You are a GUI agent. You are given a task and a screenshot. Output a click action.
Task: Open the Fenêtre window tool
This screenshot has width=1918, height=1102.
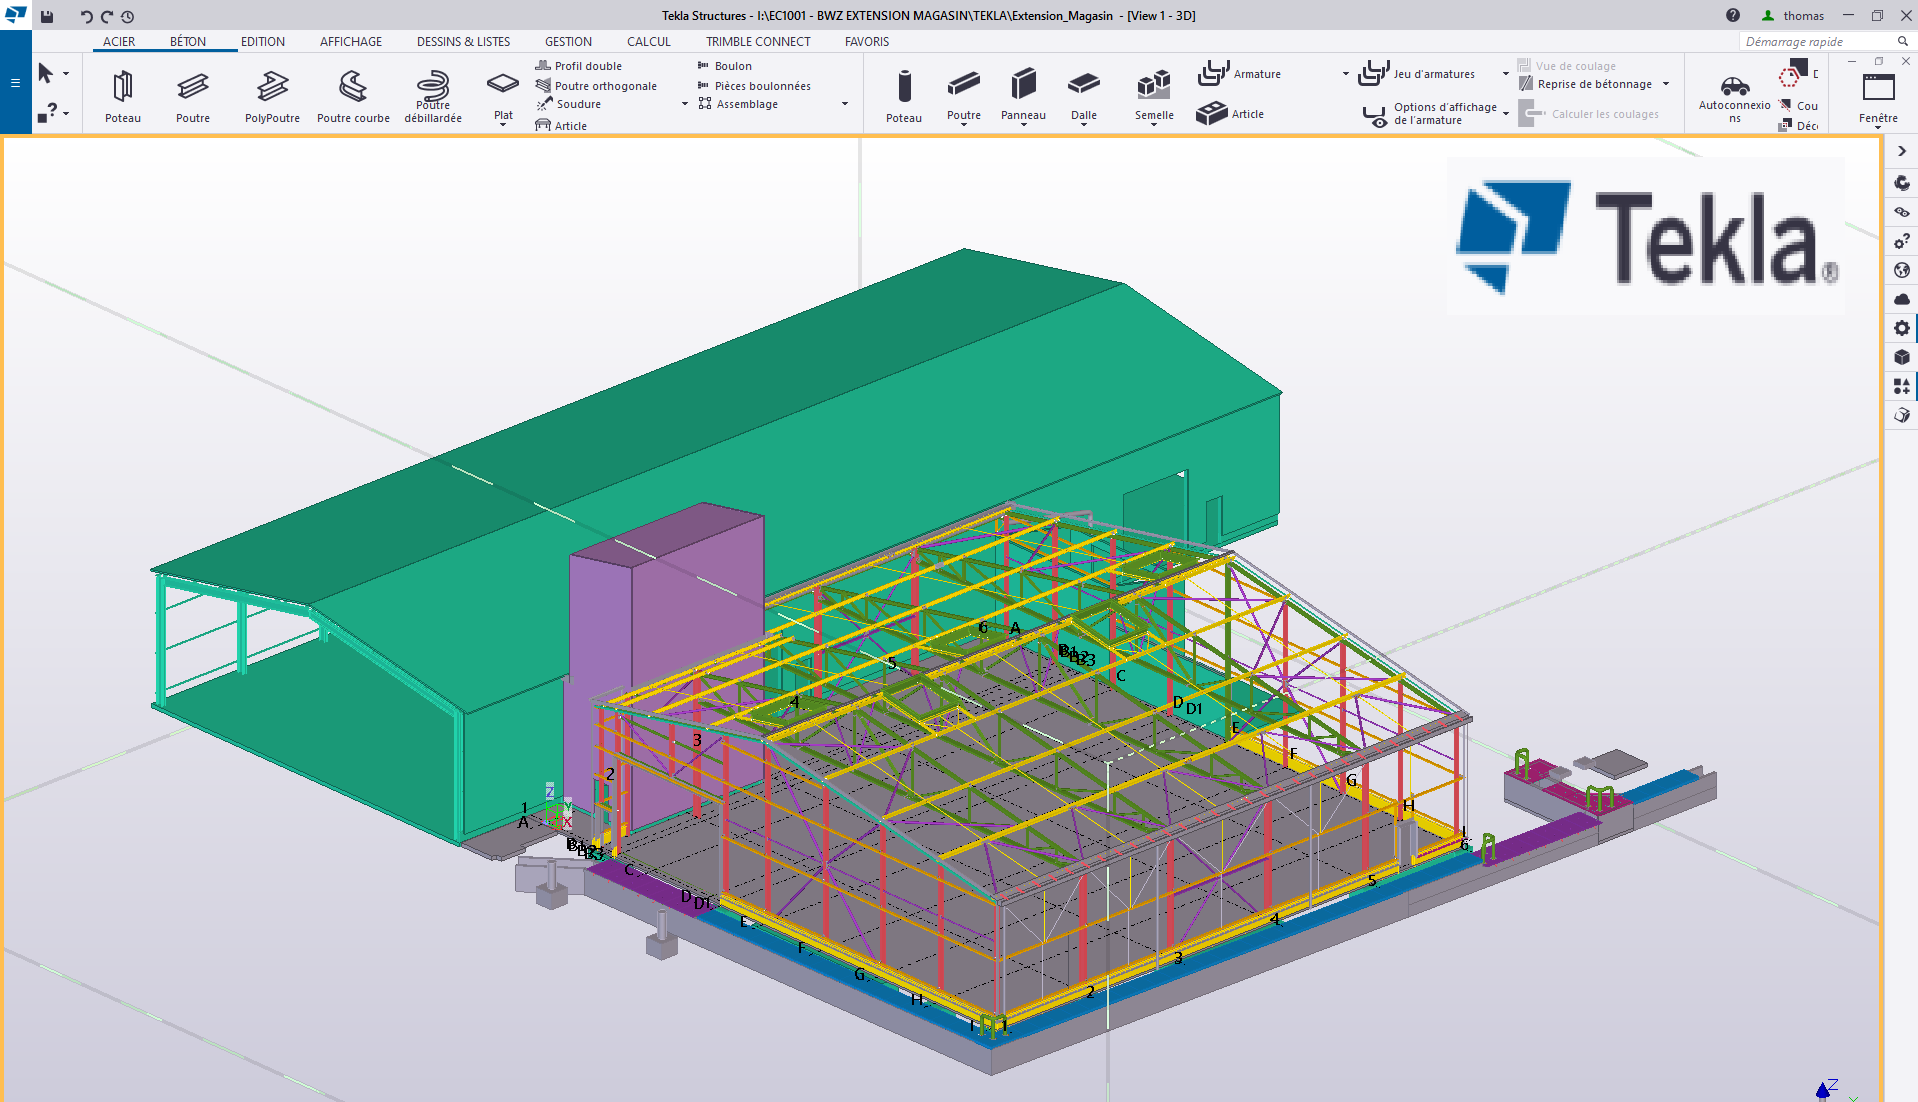(1878, 96)
